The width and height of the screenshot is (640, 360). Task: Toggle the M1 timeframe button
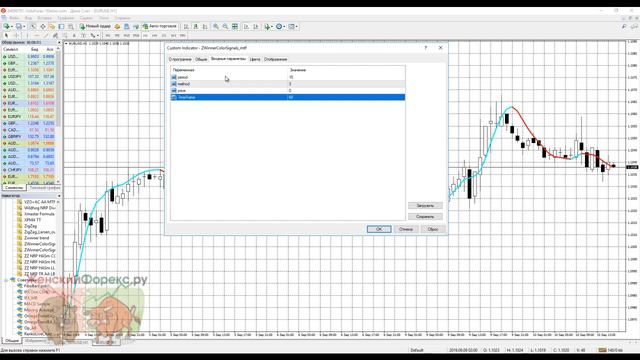(108, 36)
